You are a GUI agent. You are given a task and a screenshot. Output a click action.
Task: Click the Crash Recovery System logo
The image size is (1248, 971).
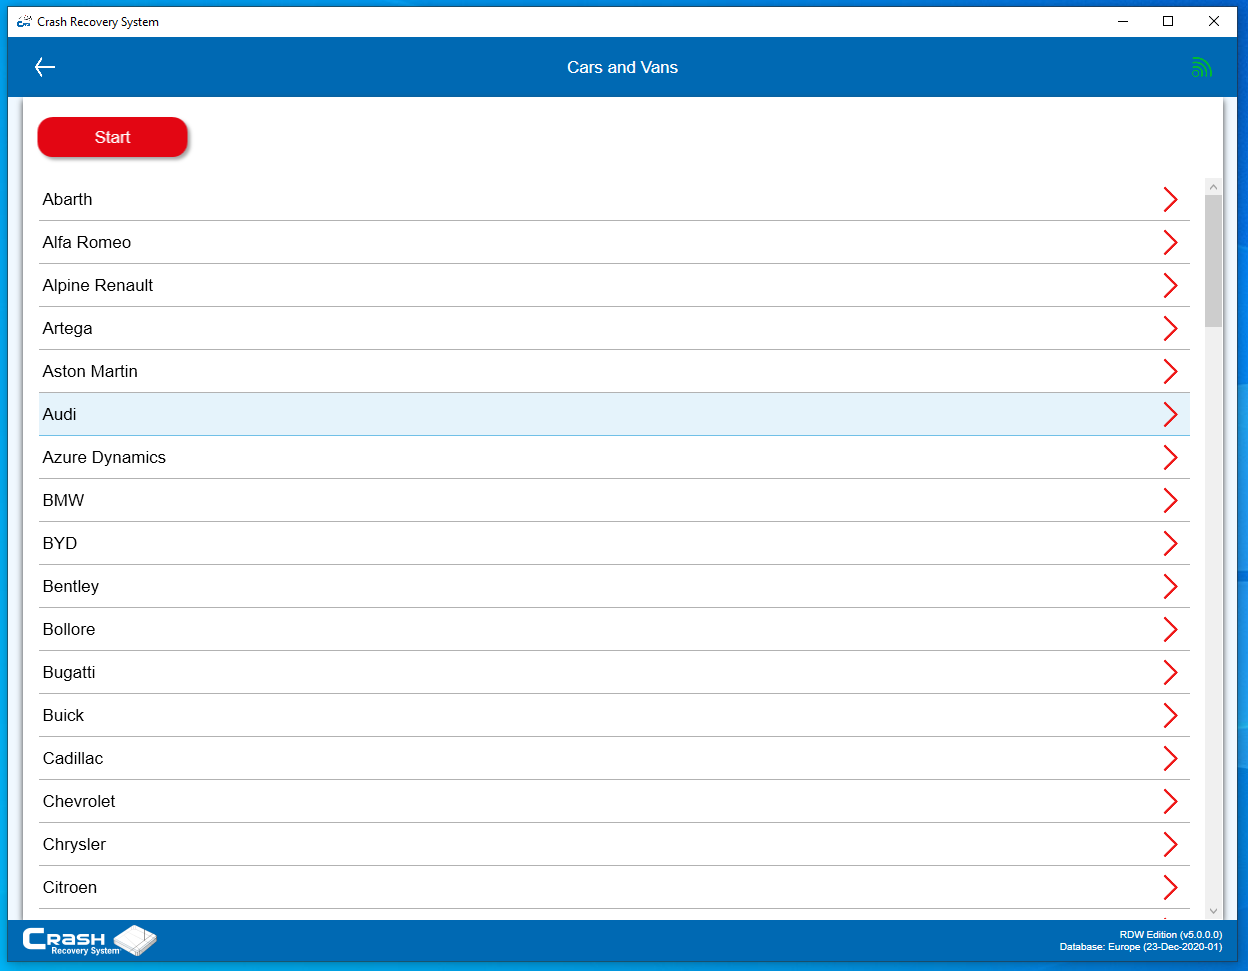click(90, 940)
